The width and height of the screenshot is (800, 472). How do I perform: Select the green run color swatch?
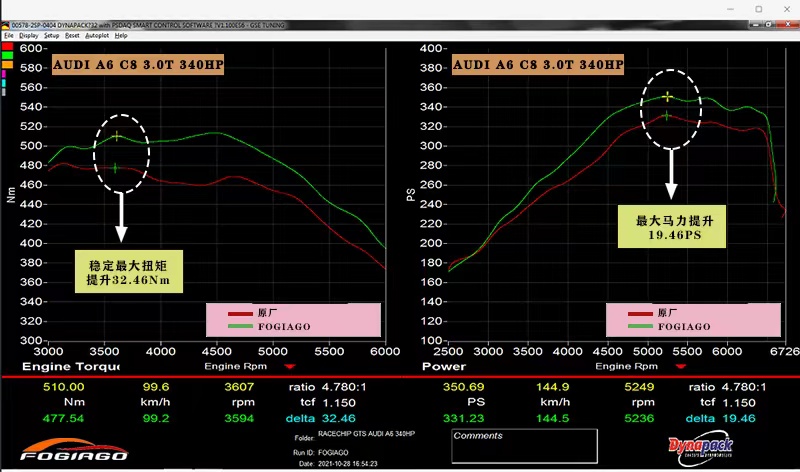pyautogui.click(x=7, y=56)
